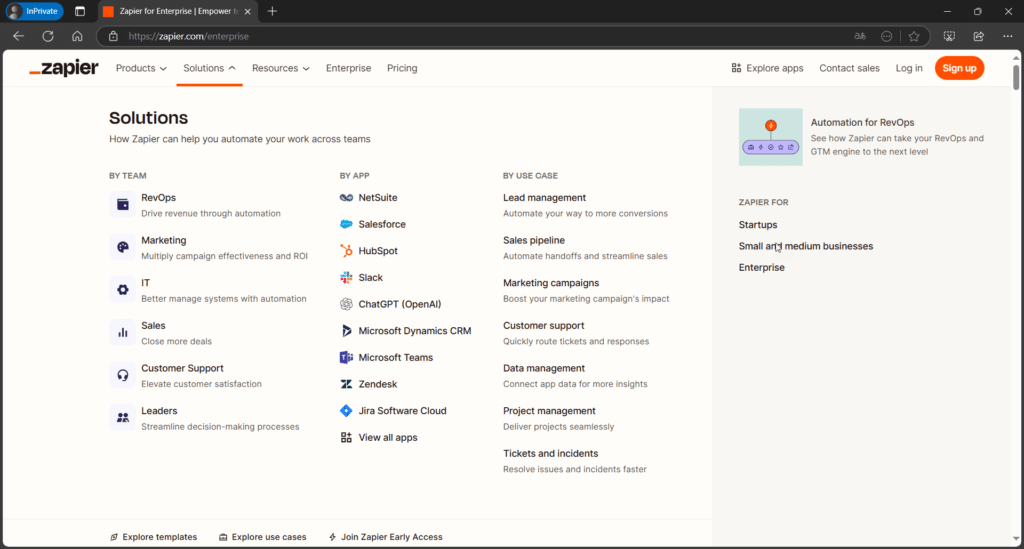The height and width of the screenshot is (549, 1024).
Task: Click the Slack app icon
Action: [x=346, y=277]
